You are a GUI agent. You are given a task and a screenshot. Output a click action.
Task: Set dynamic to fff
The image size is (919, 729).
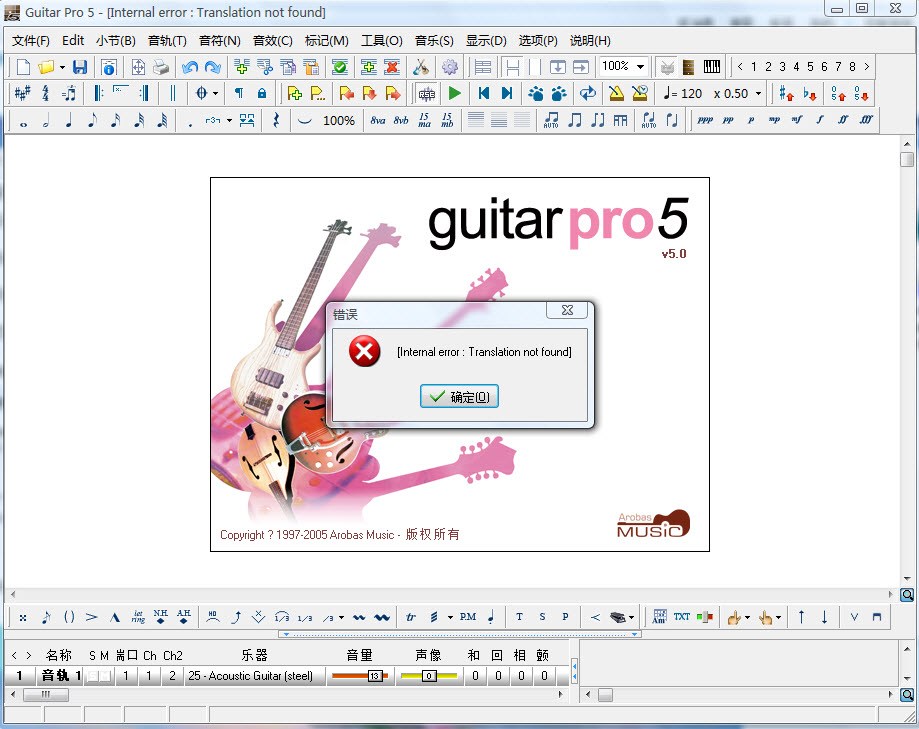(x=866, y=120)
